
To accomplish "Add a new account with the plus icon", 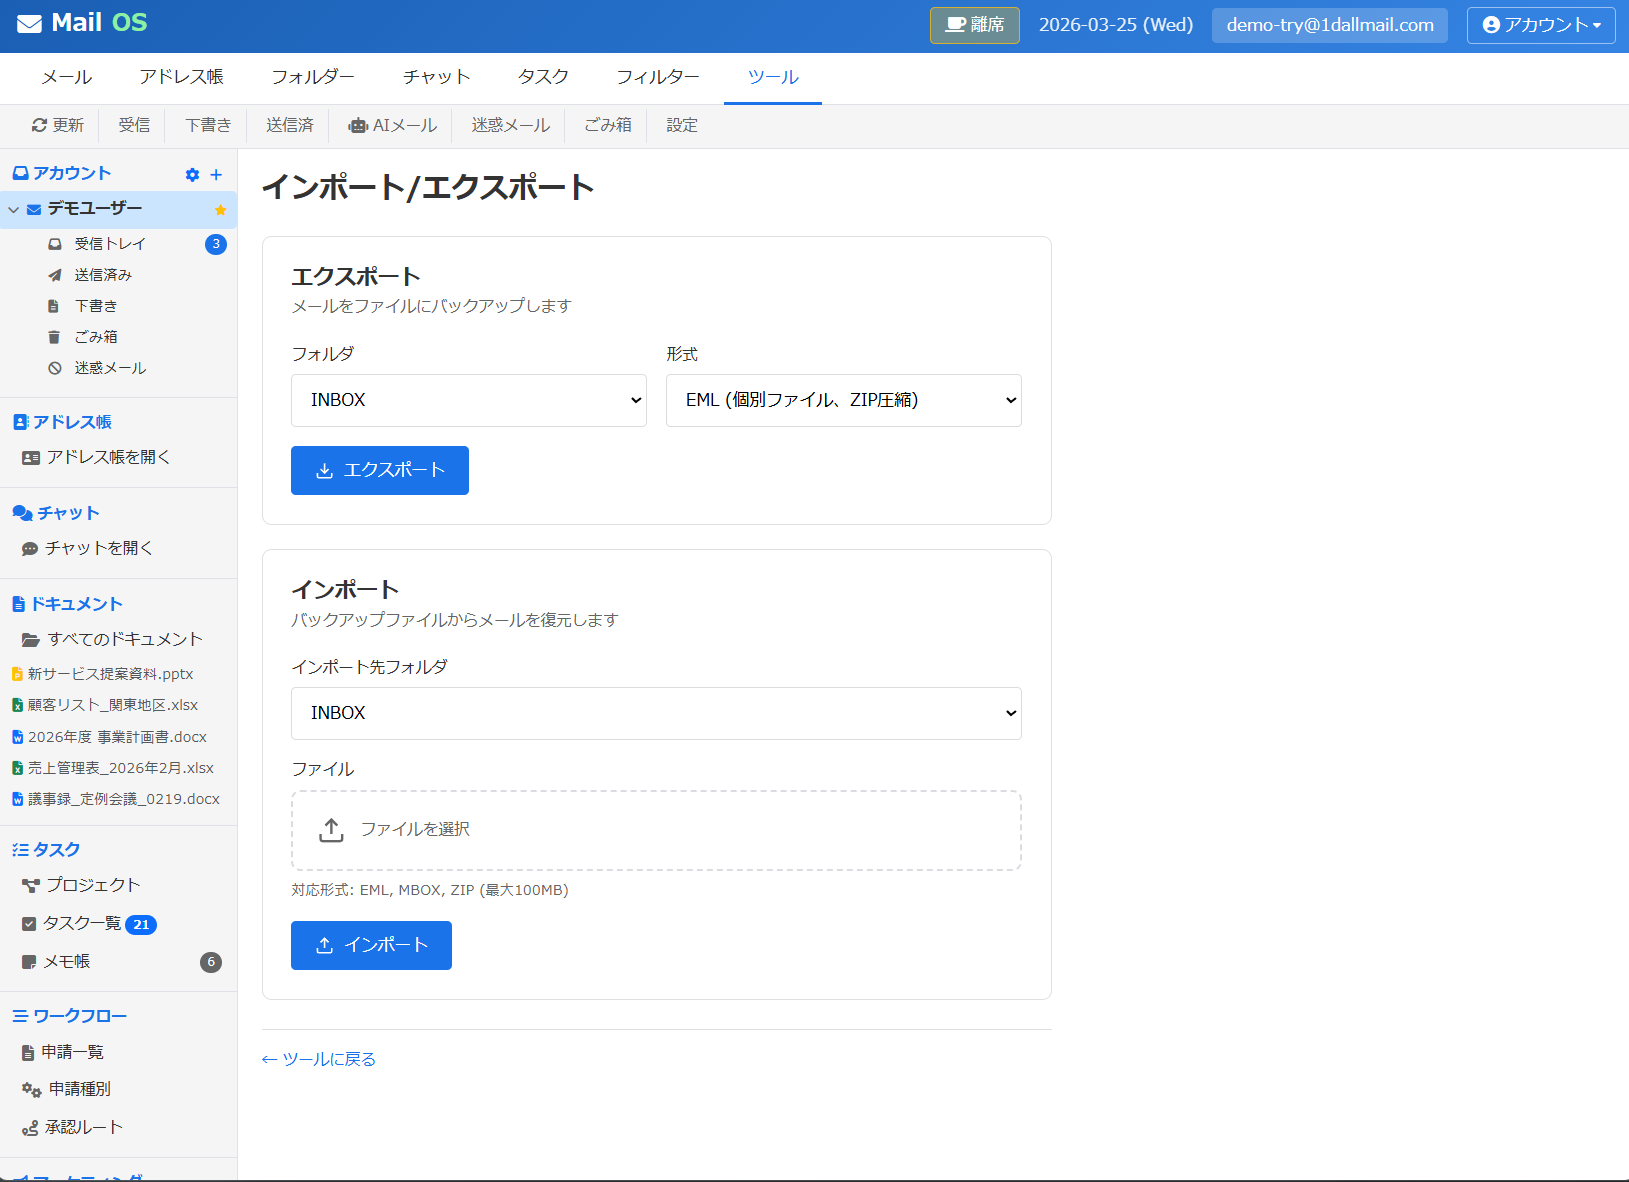I will click(216, 174).
